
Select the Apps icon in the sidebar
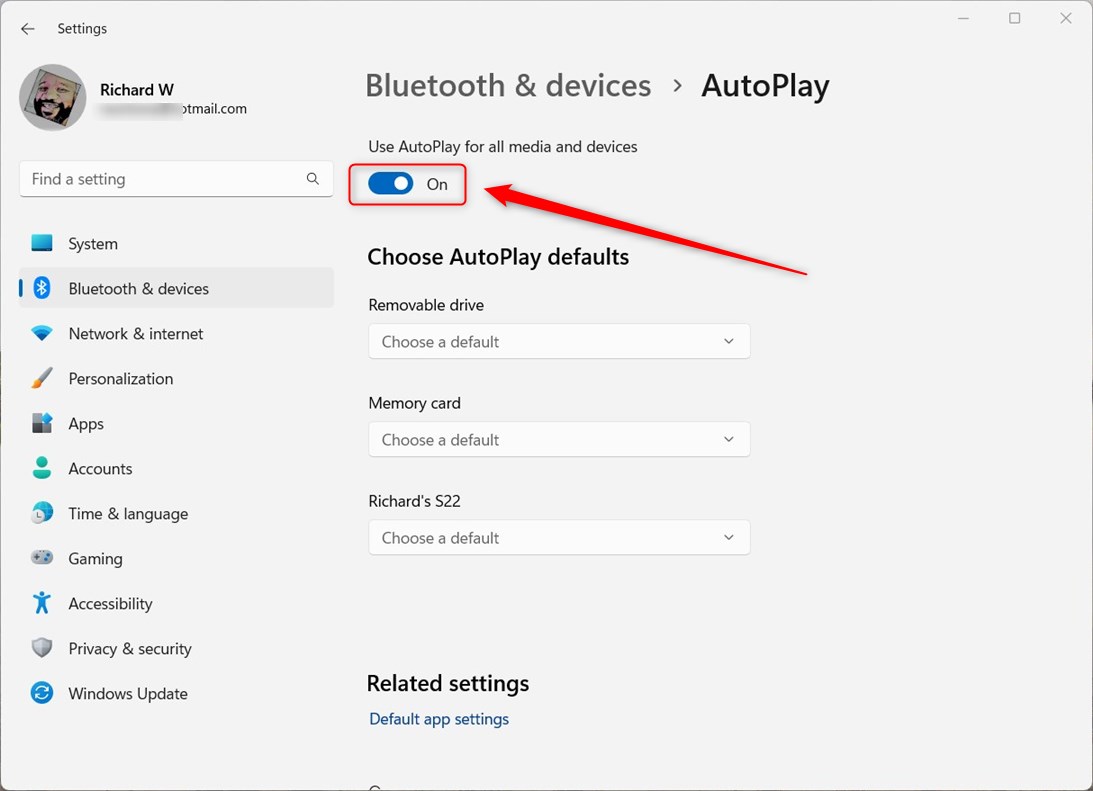[x=40, y=423]
